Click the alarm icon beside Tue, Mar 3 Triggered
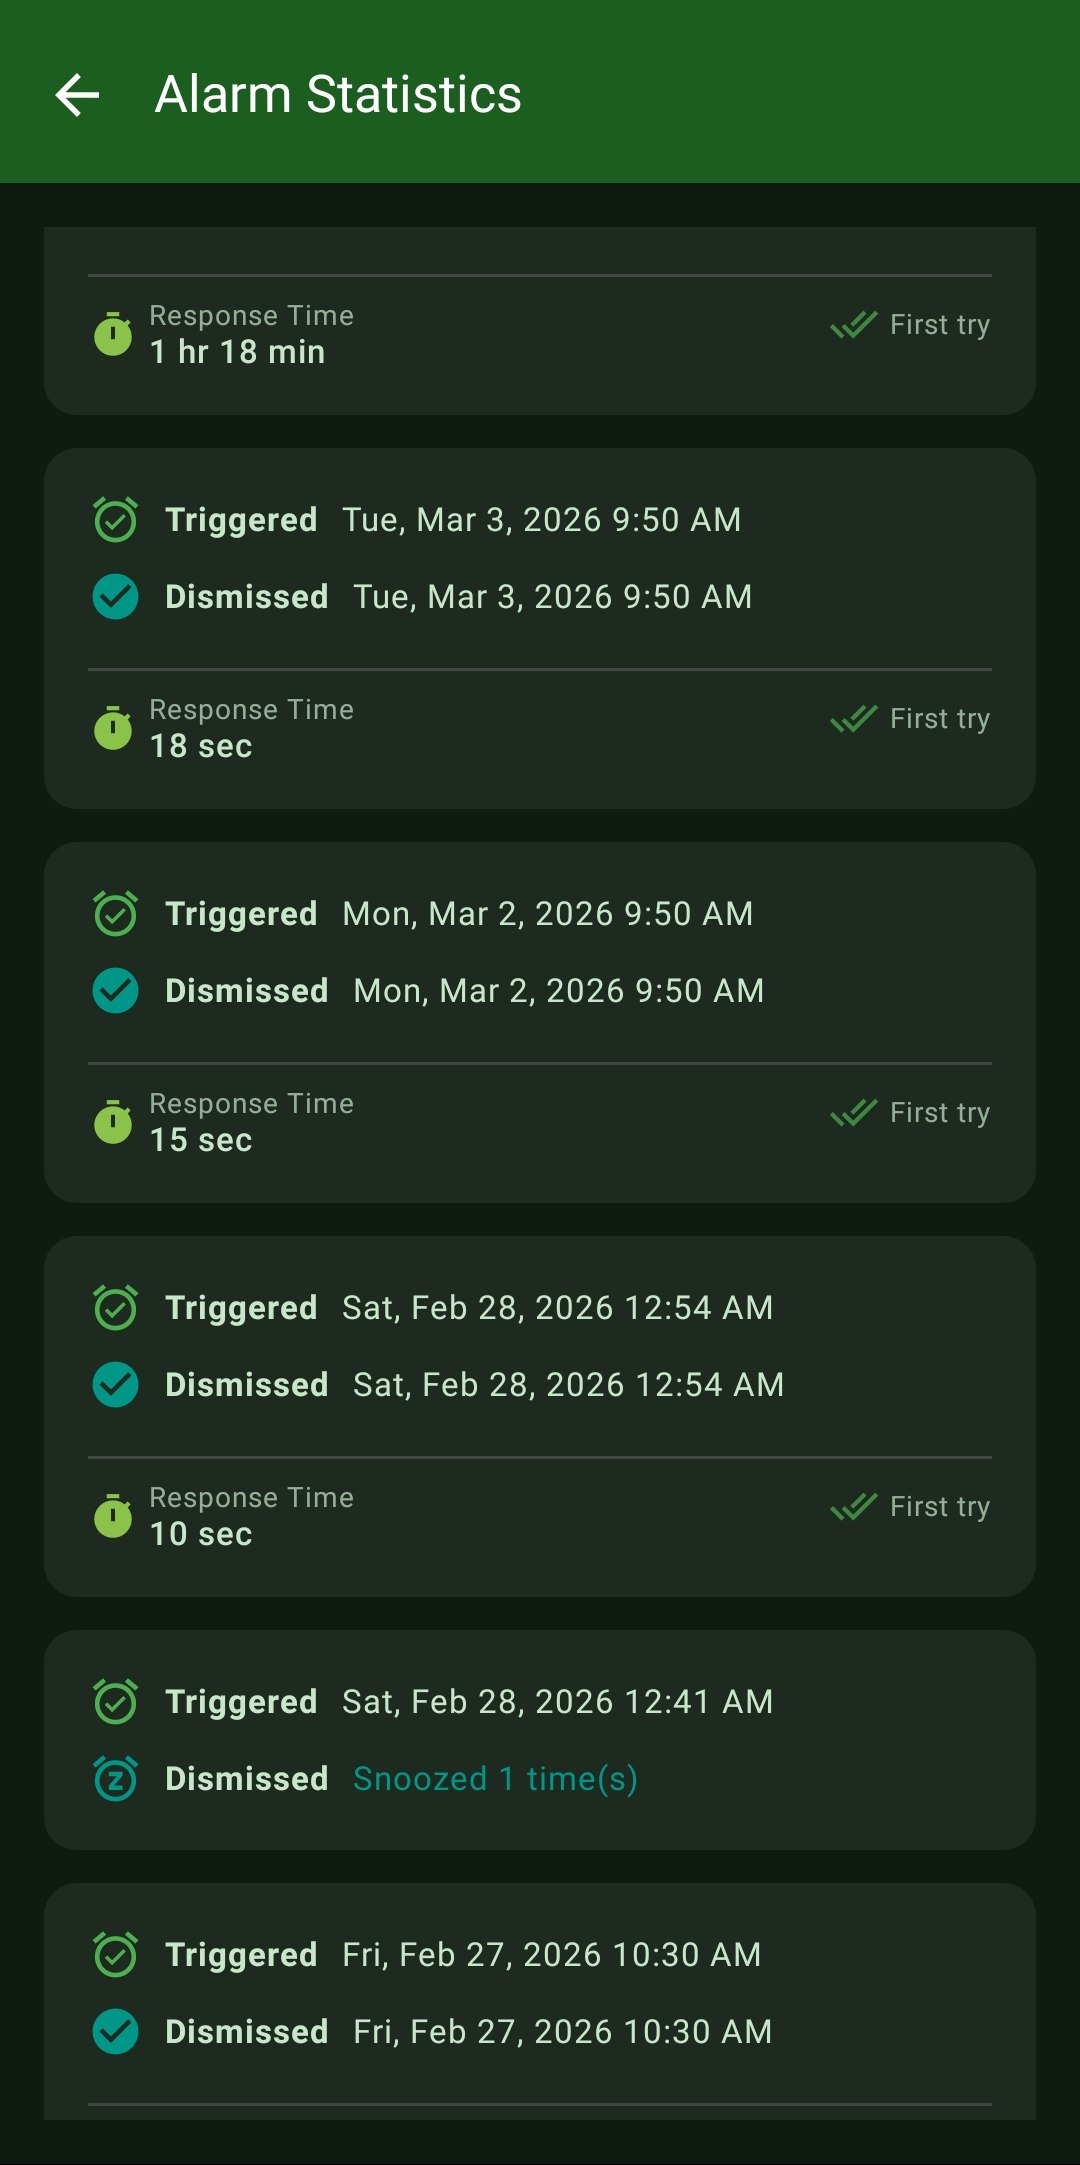 pos(115,520)
